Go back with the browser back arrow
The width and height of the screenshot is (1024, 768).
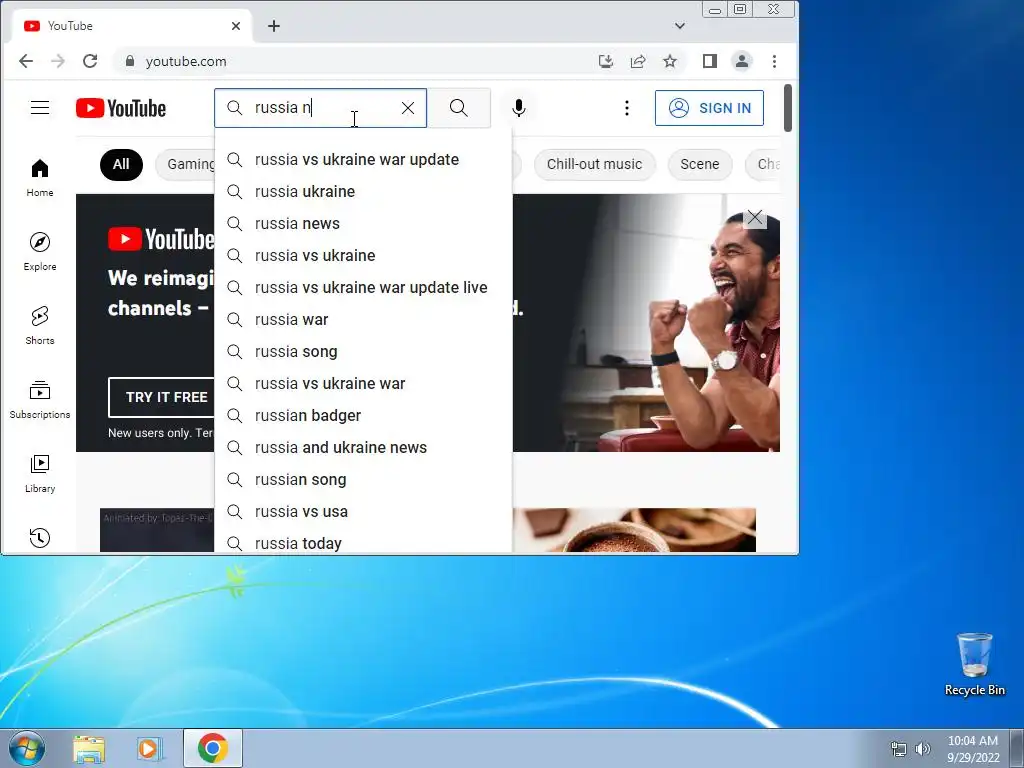pos(26,61)
